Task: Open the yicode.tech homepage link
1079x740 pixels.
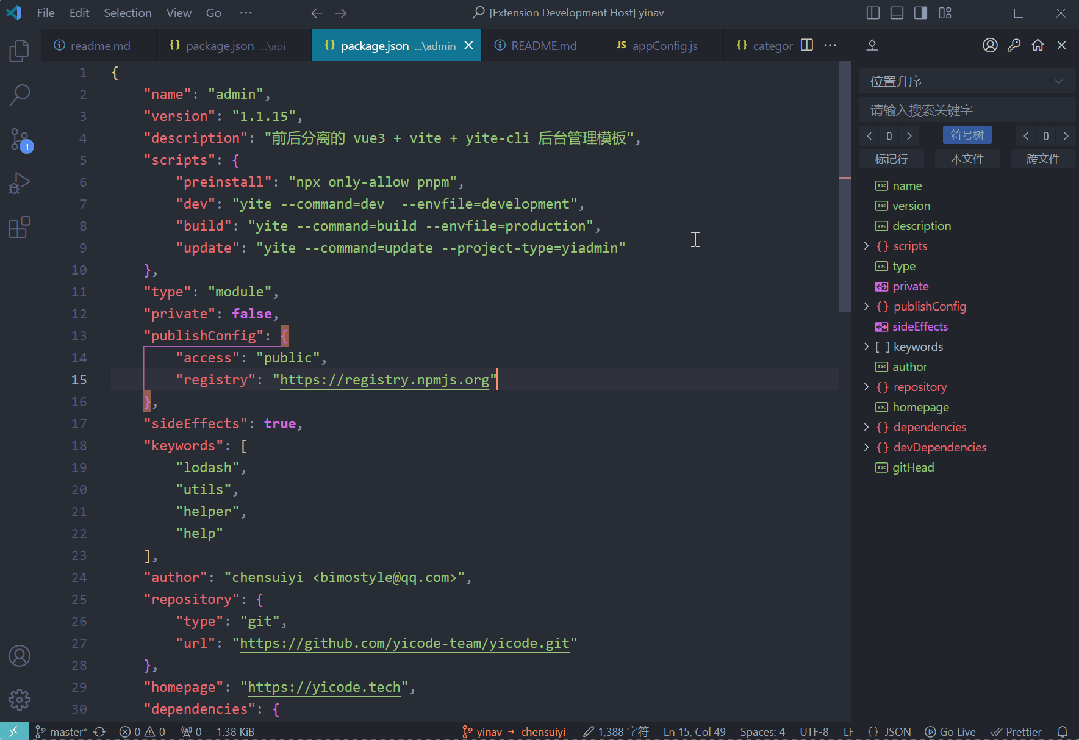Action: [x=323, y=687]
